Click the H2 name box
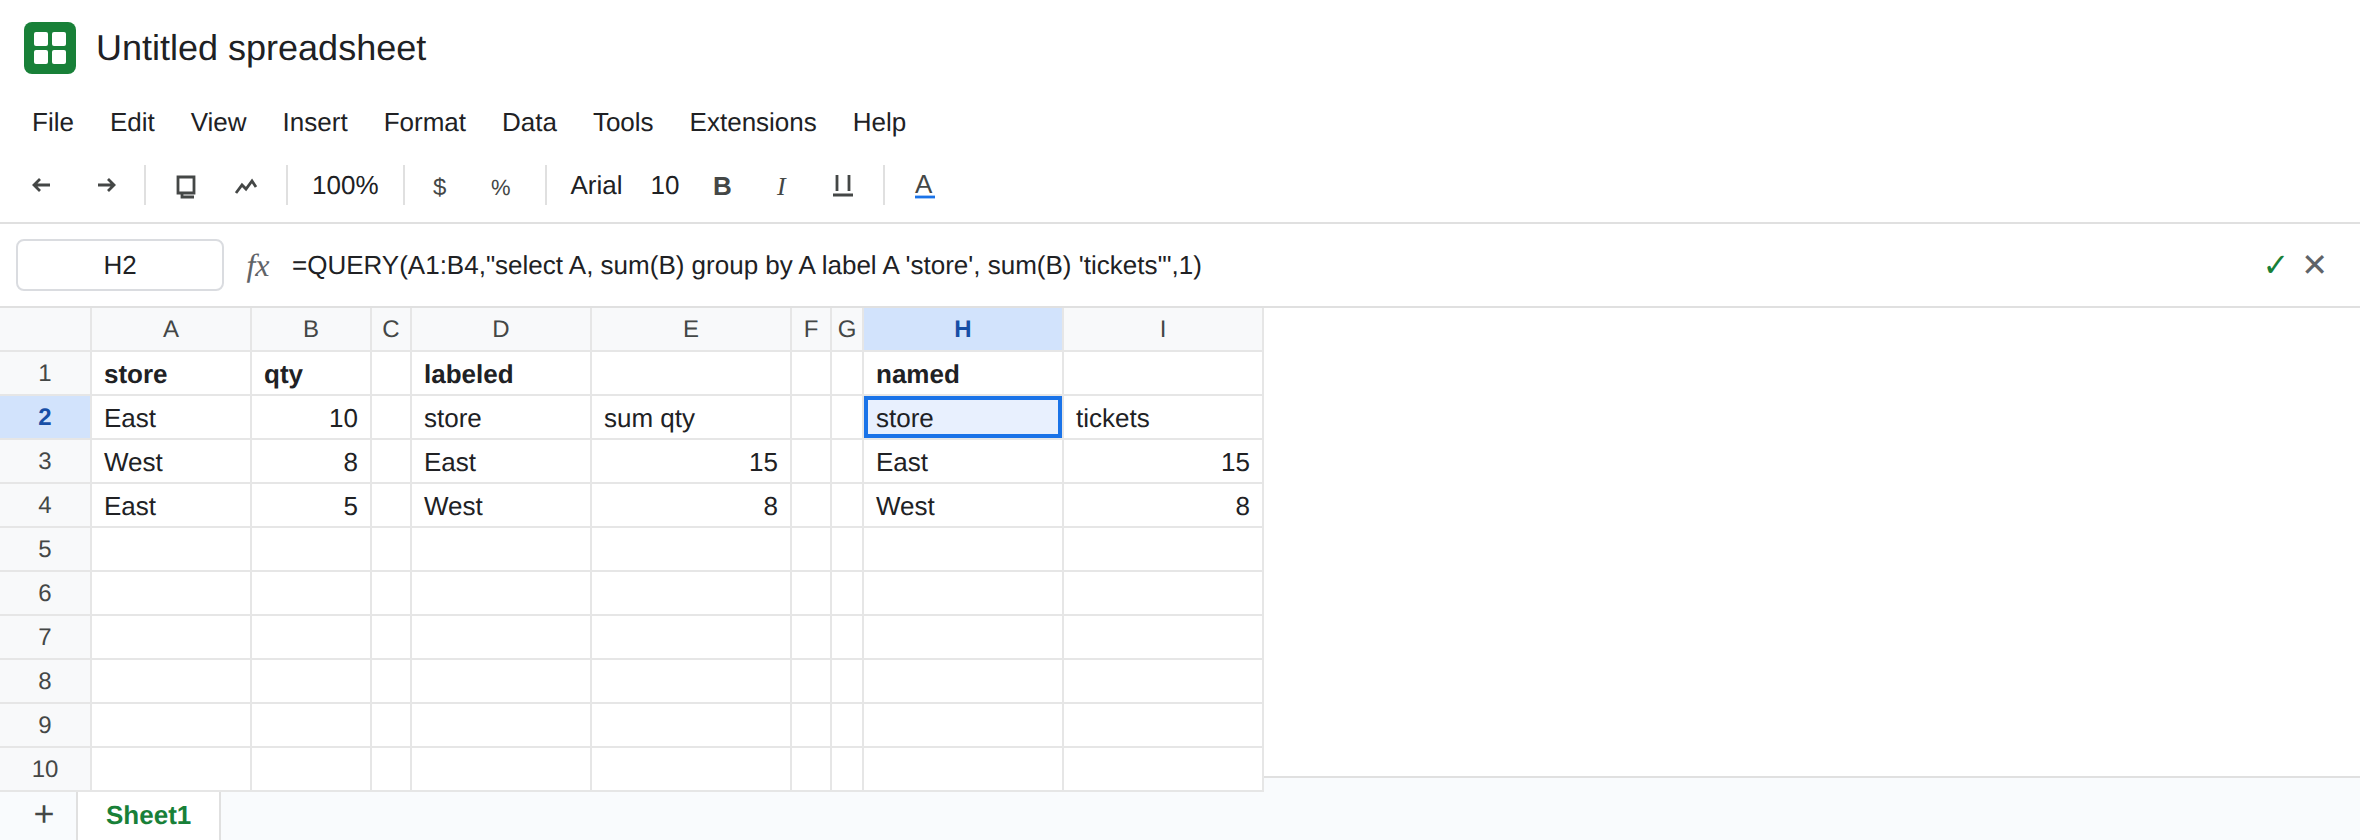 120,265
